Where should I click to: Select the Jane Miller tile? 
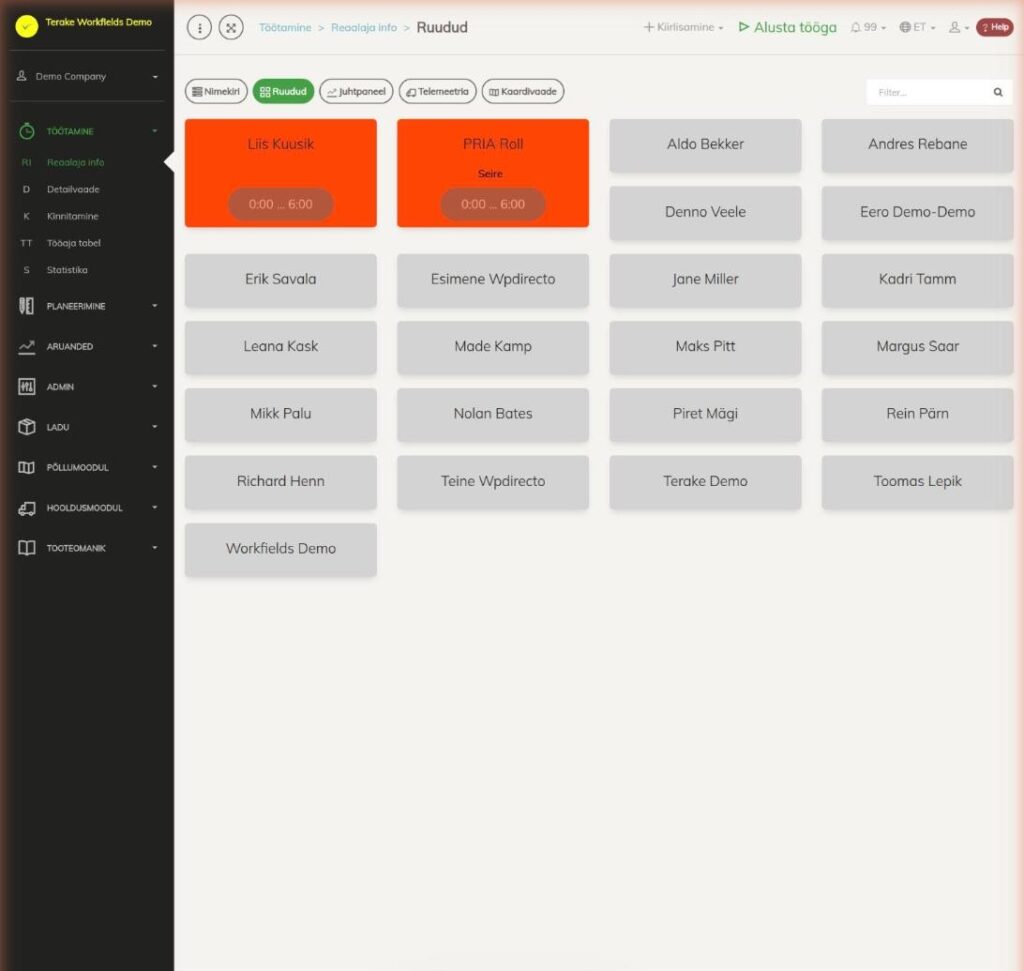click(x=705, y=279)
